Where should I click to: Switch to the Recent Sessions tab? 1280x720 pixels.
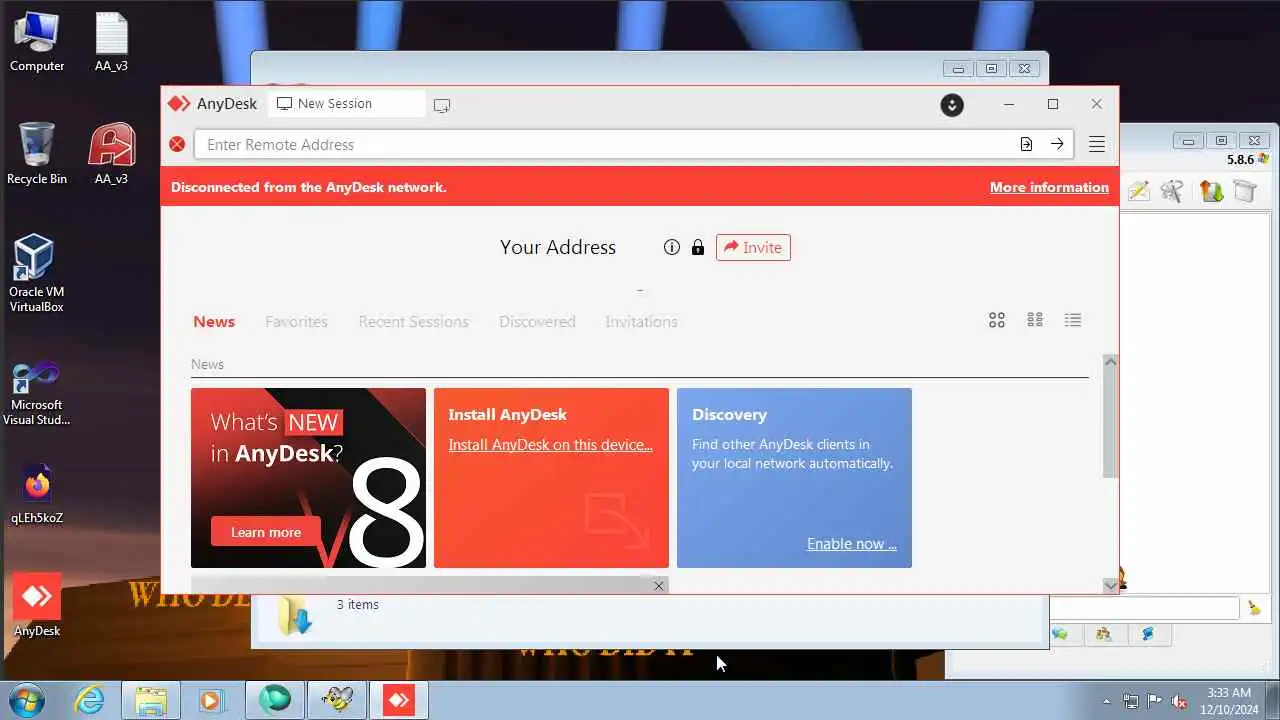(x=413, y=321)
